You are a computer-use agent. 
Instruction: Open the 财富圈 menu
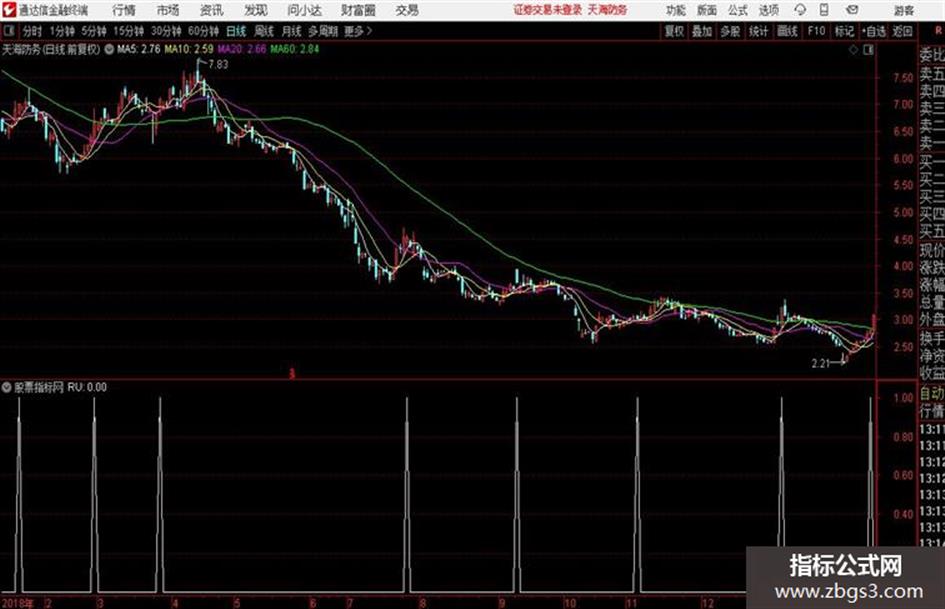coord(358,10)
